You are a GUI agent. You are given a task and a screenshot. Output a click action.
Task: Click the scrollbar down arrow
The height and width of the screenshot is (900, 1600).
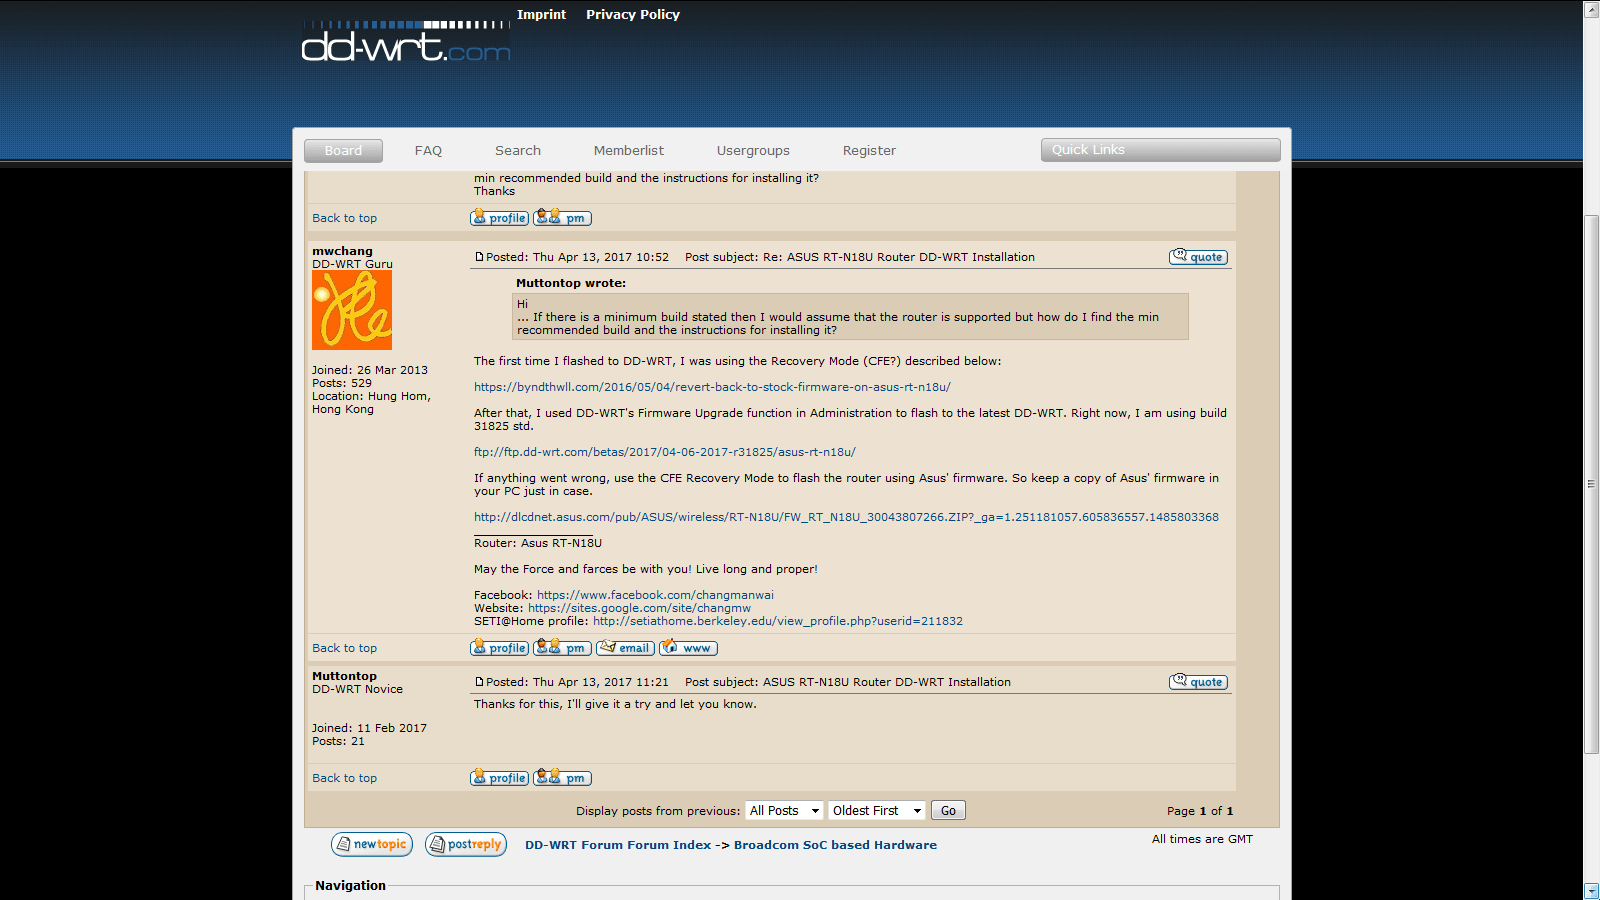1591,890
